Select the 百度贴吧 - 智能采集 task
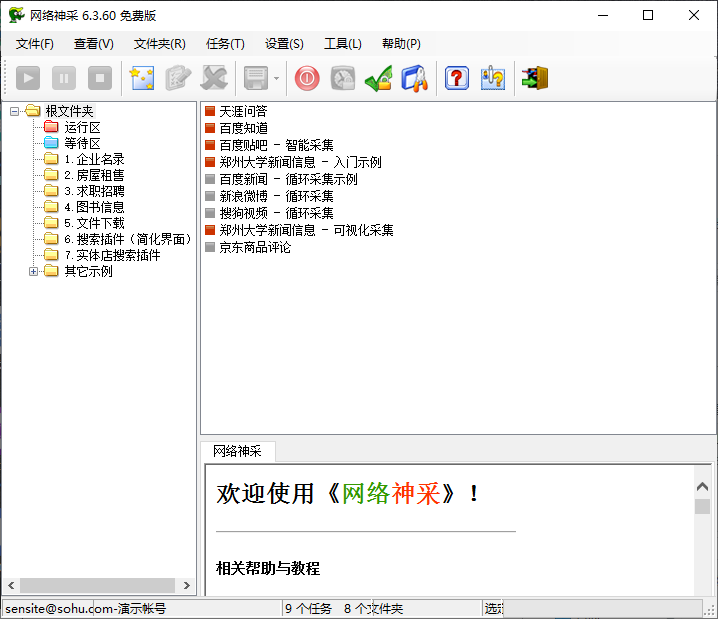Screen dimensions: 718x619 [276, 145]
